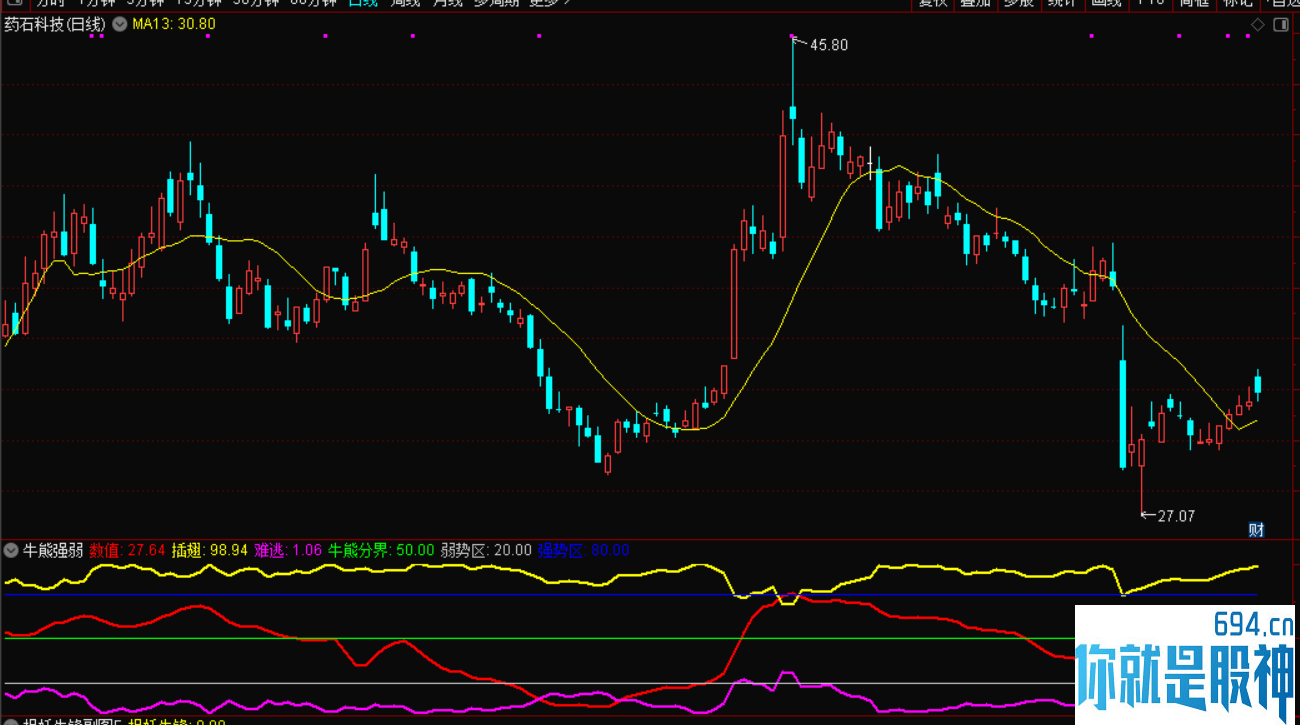This screenshot has height=725, width=1300.
Task: Open the dropdown arrow beside 药石科技(日线)
Action: (120, 24)
